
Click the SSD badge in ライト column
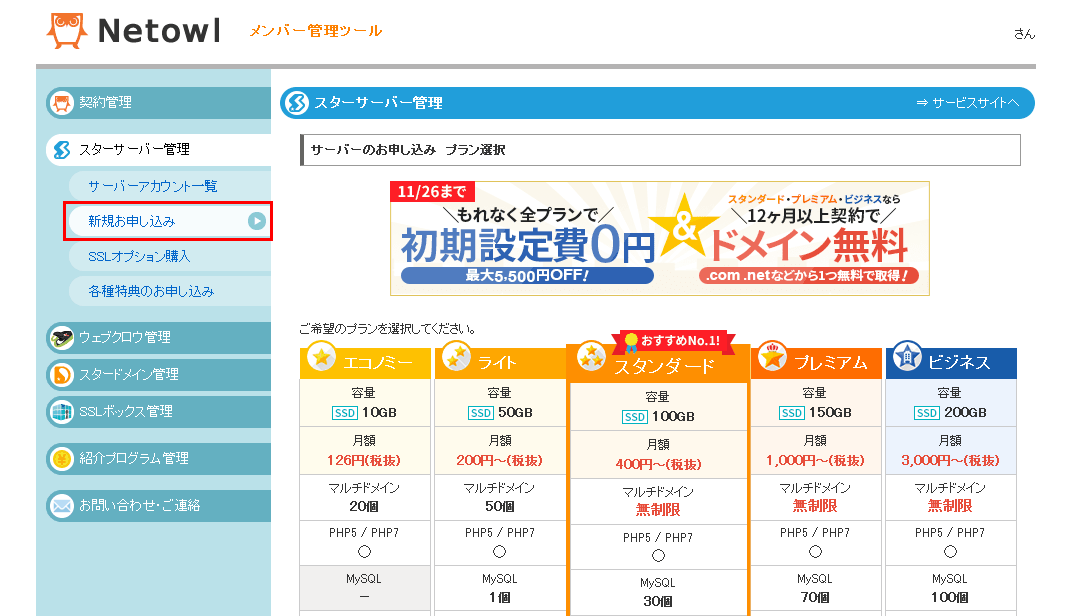480,413
